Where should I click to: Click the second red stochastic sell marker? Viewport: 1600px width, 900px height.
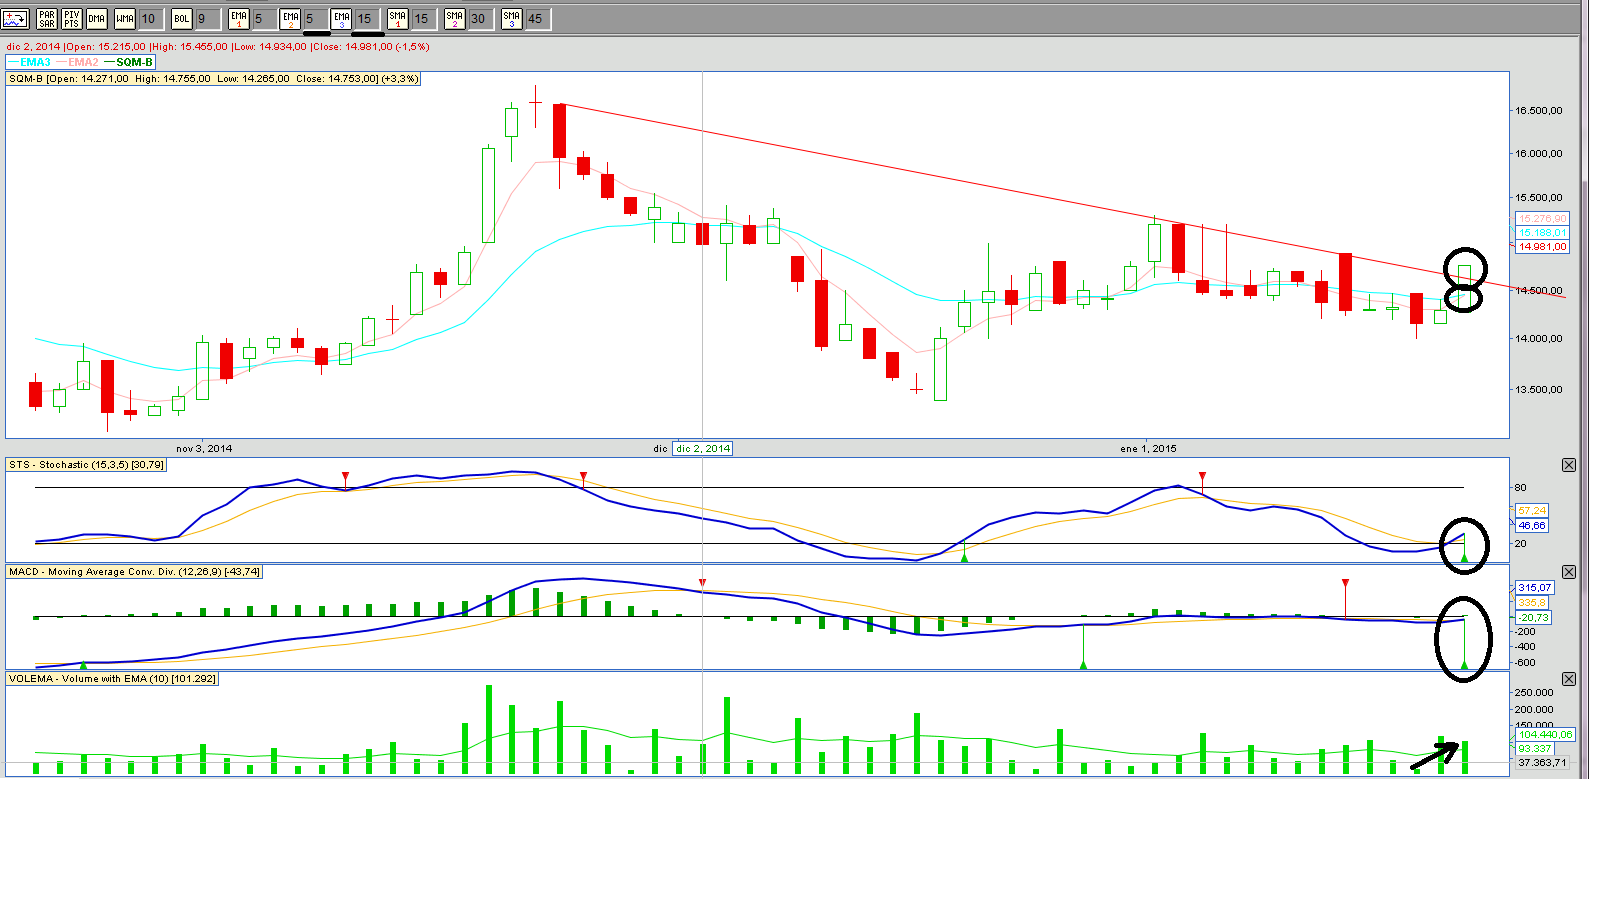tap(583, 476)
